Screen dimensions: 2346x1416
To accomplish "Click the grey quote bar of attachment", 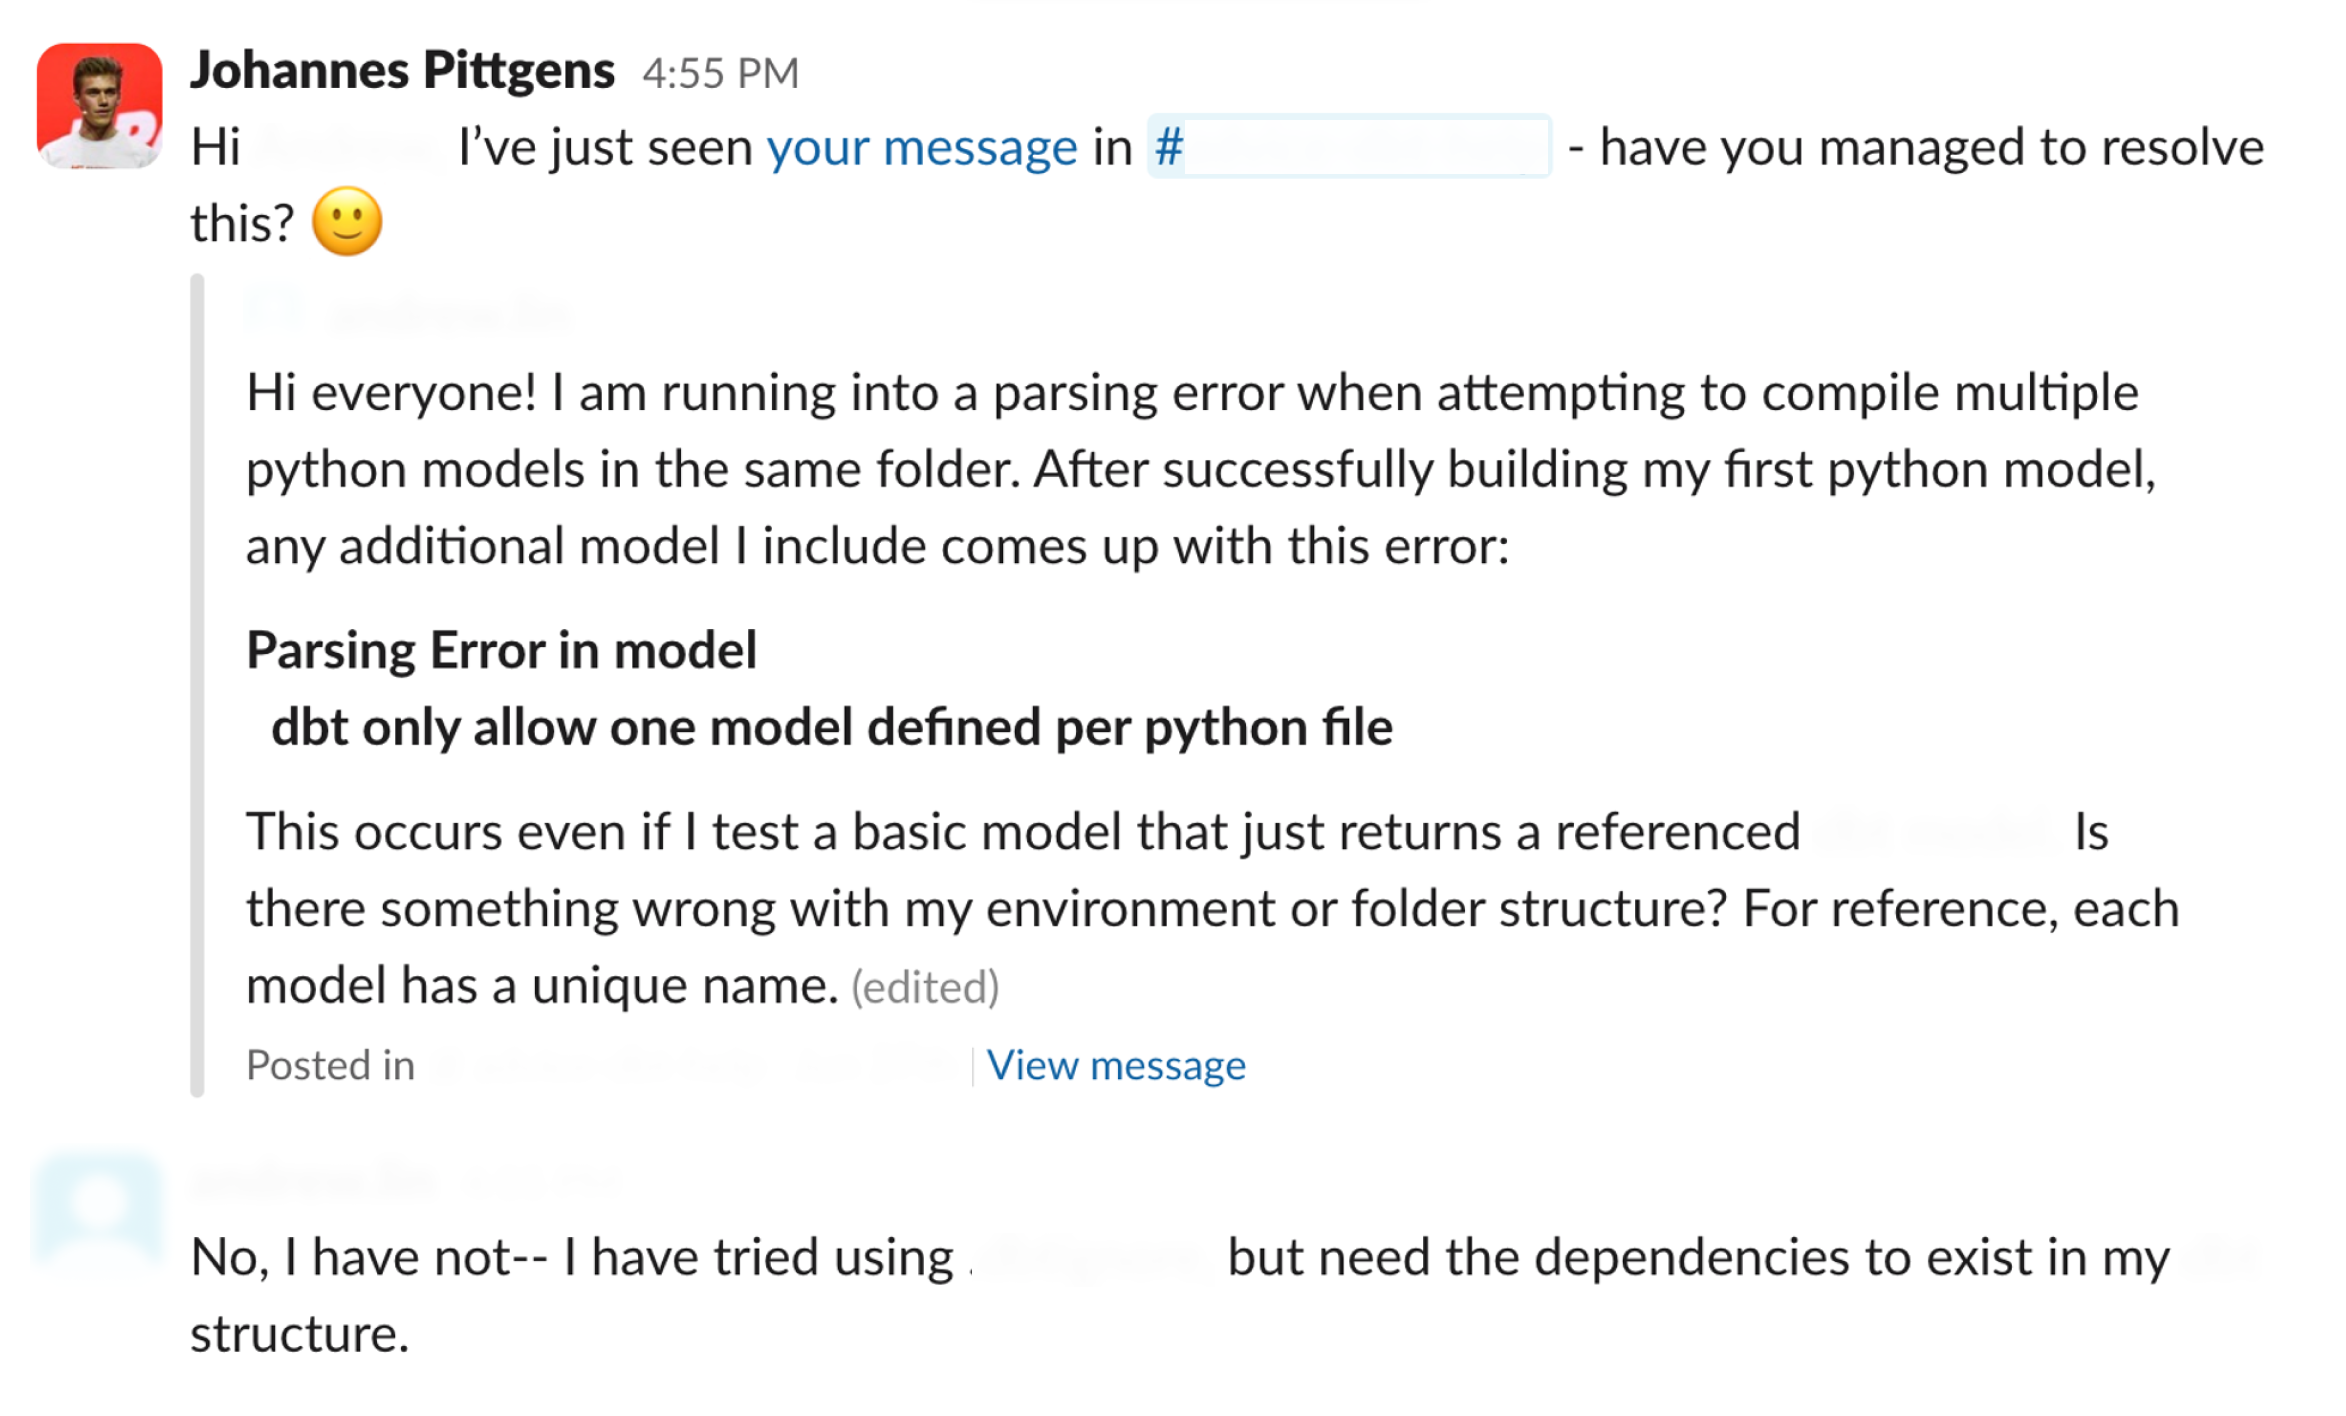I will pyautogui.click(x=197, y=685).
